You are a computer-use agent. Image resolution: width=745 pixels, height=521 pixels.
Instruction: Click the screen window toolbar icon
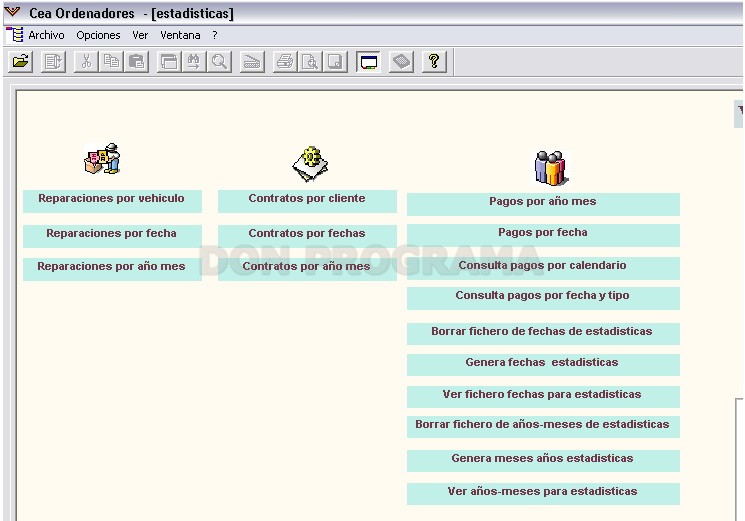pyautogui.click(x=369, y=62)
